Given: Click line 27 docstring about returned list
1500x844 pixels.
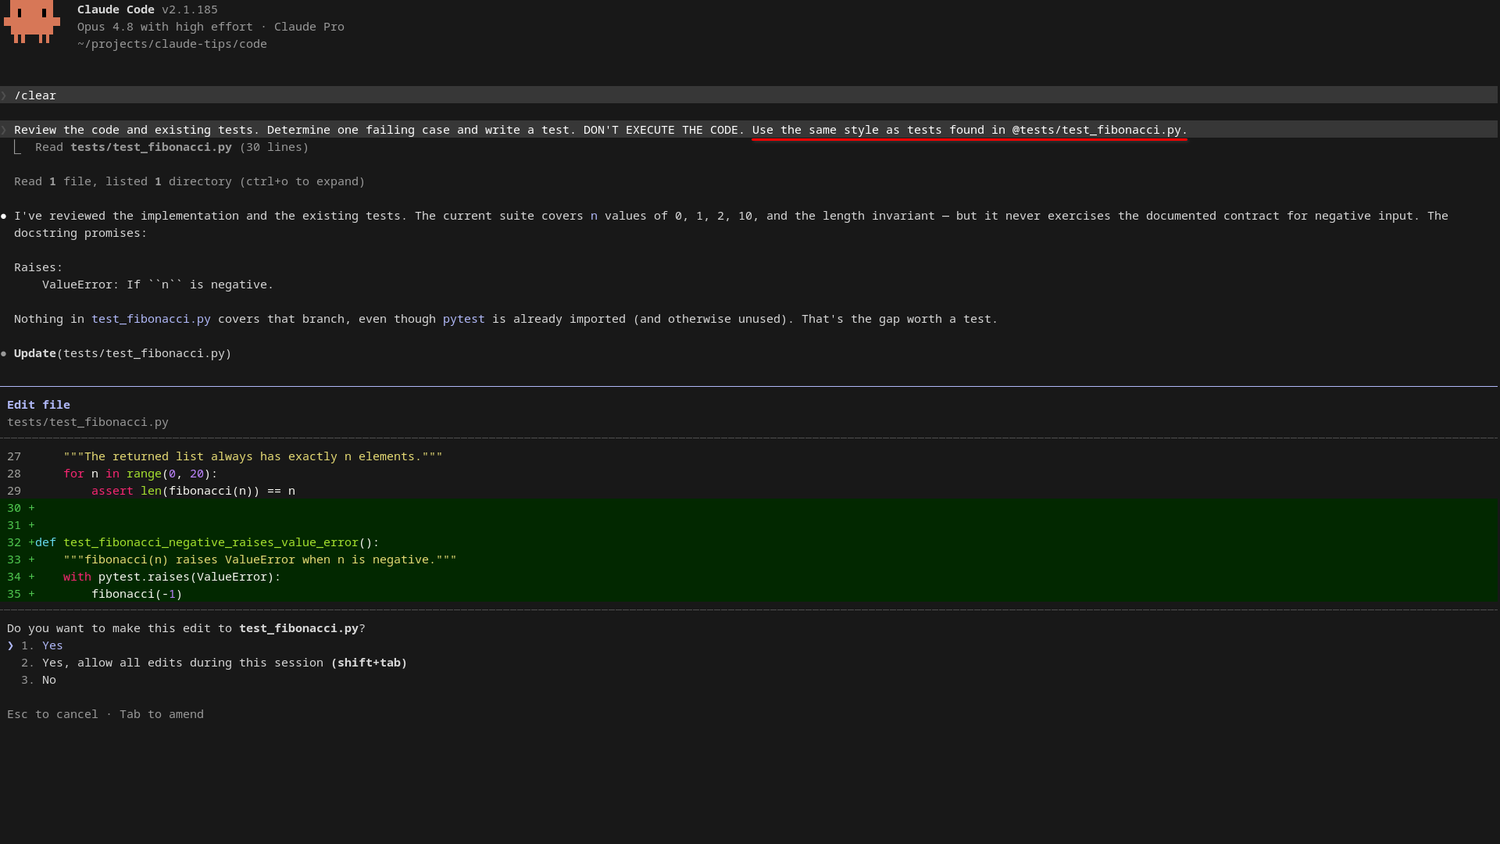Looking at the screenshot, I should click(253, 457).
